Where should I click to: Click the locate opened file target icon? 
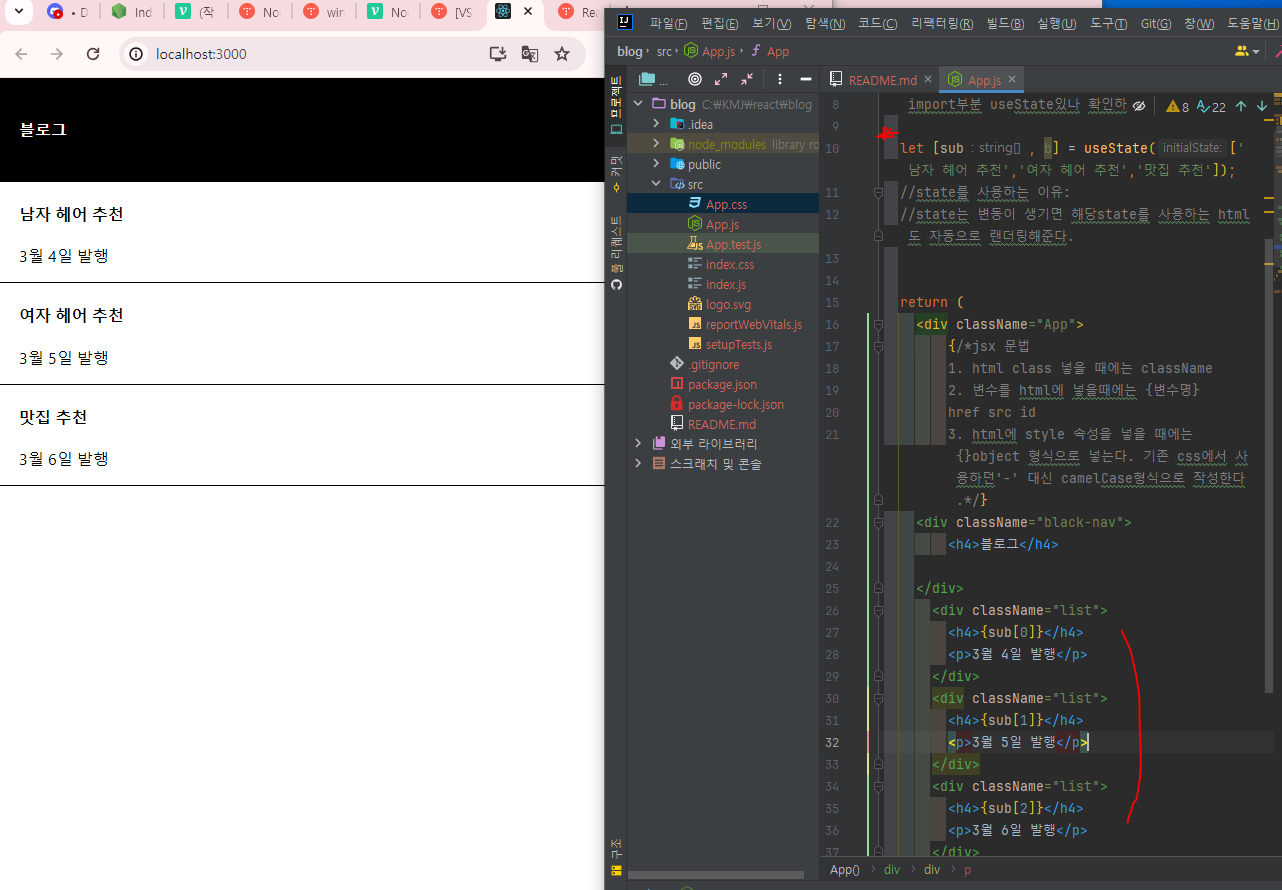click(695, 79)
